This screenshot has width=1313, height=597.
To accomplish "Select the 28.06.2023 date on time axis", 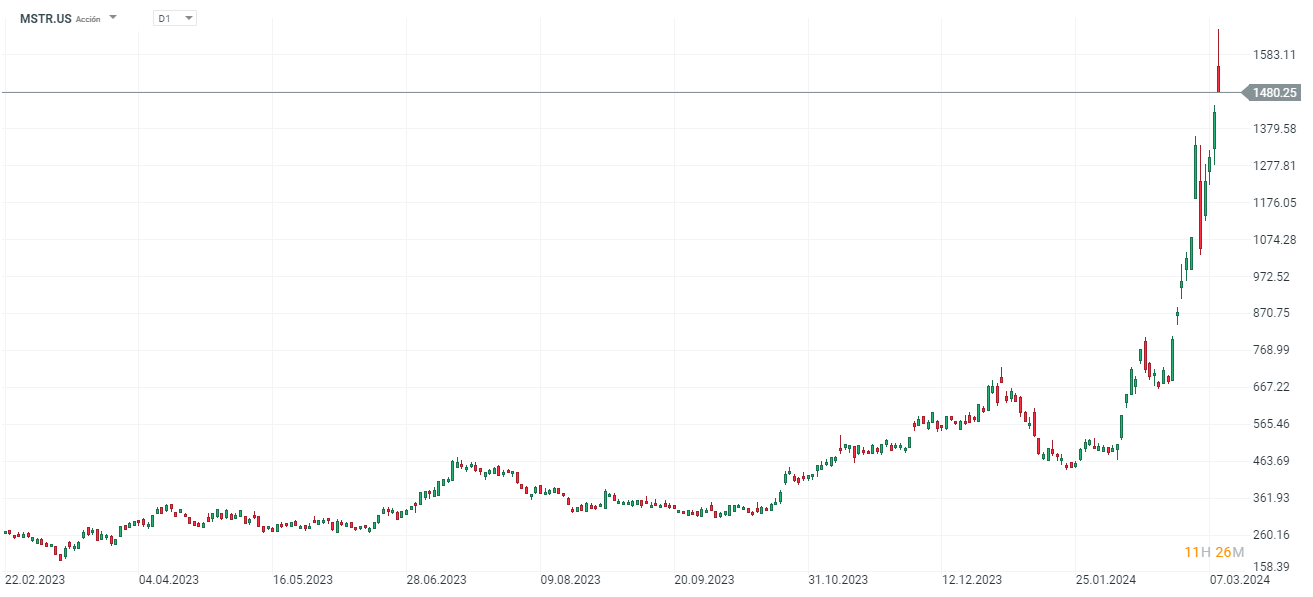I will pos(437,580).
